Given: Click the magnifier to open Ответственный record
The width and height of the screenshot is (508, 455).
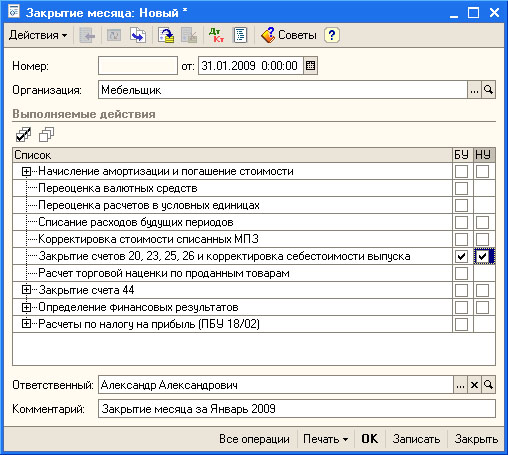Looking at the screenshot, I should tap(488, 385).
